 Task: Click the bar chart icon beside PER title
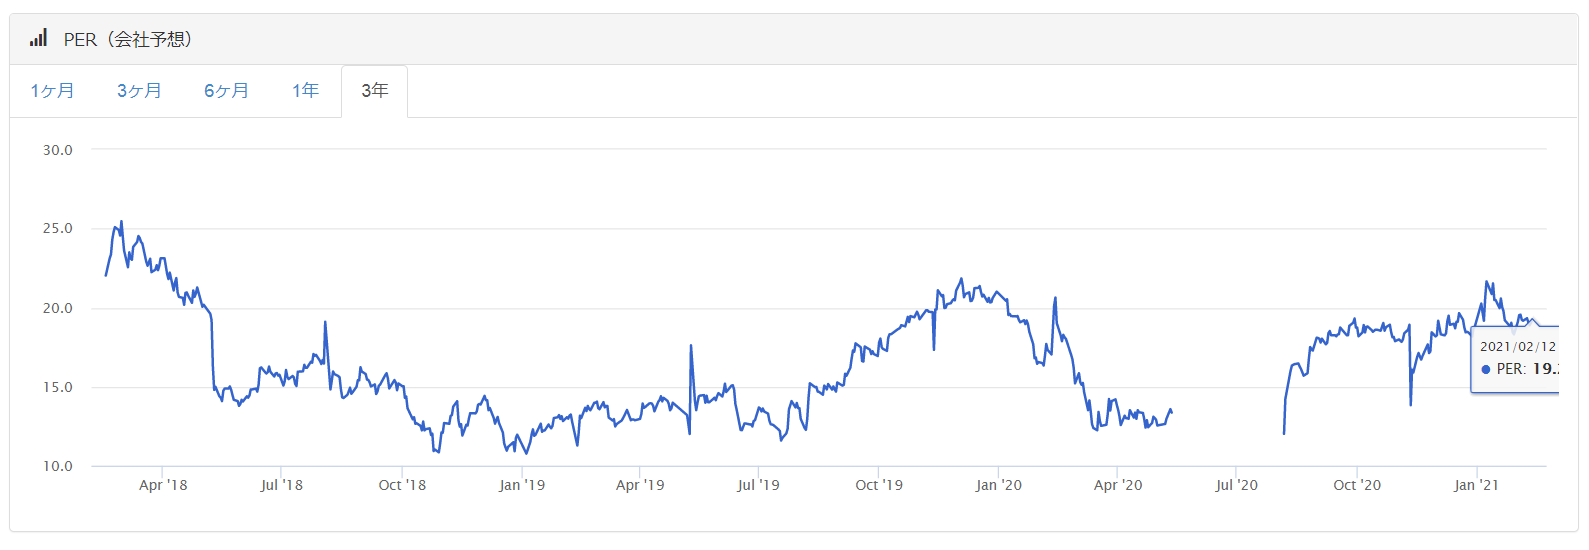tap(38, 38)
